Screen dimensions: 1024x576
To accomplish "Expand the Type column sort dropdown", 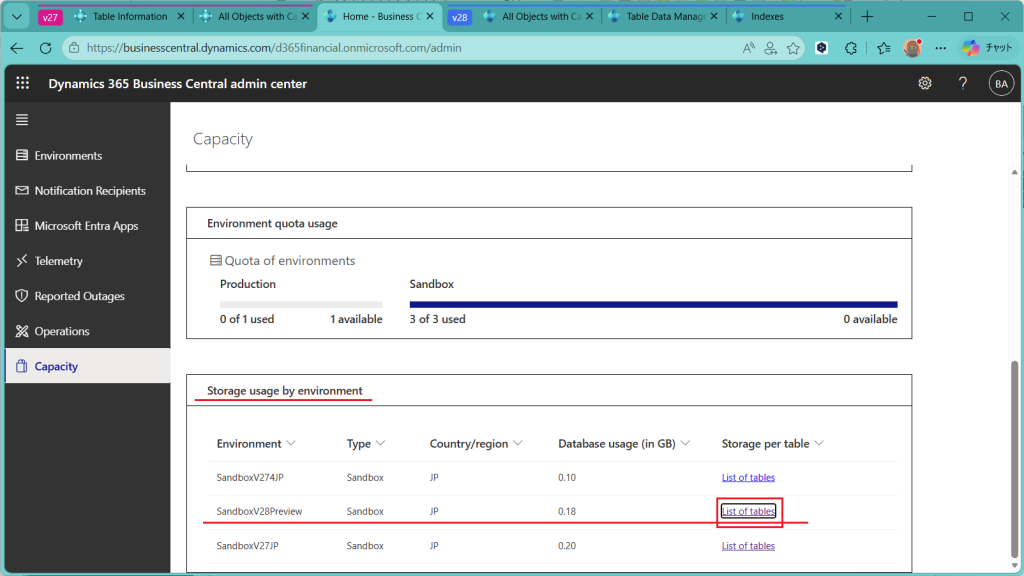I will (381, 443).
